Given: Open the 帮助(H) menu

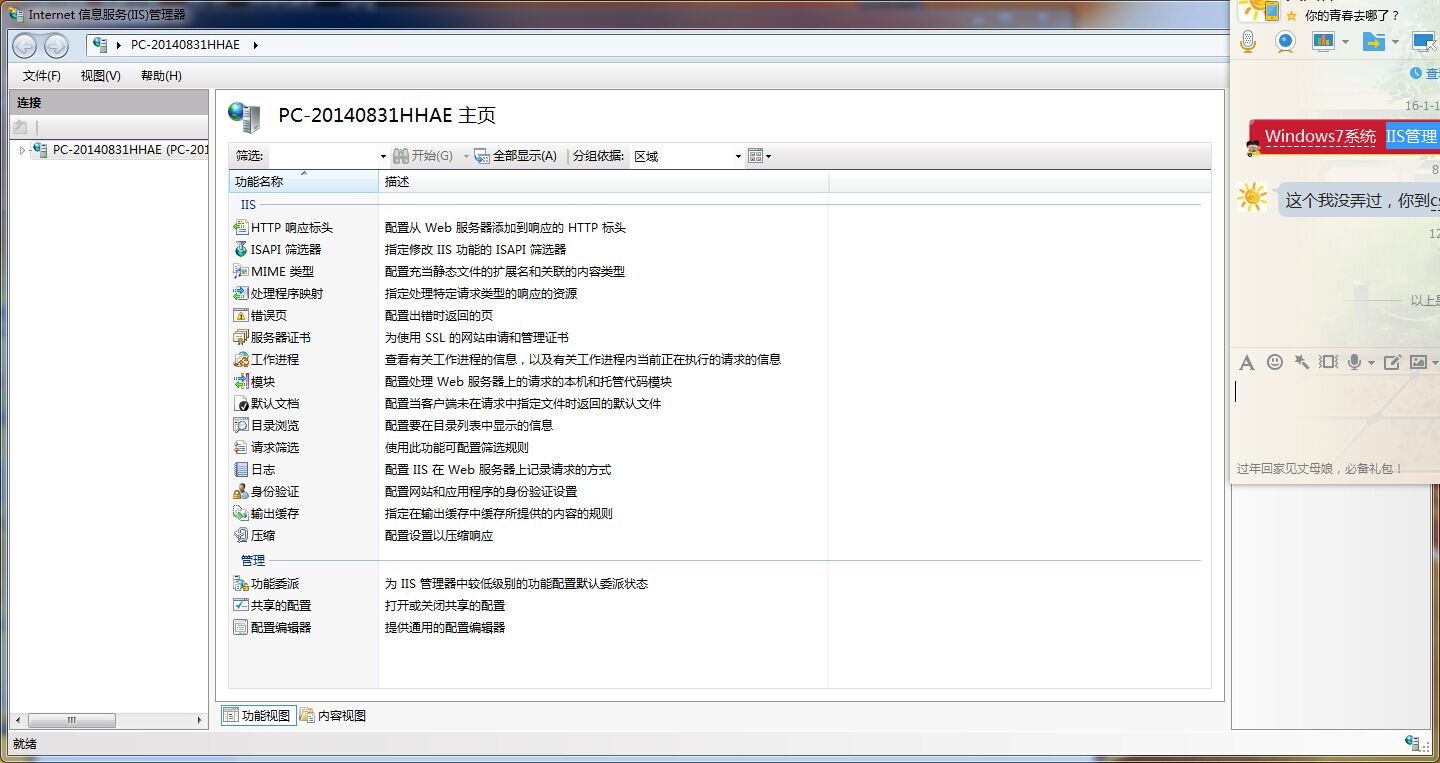Looking at the screenshot, I should (161, 76).
